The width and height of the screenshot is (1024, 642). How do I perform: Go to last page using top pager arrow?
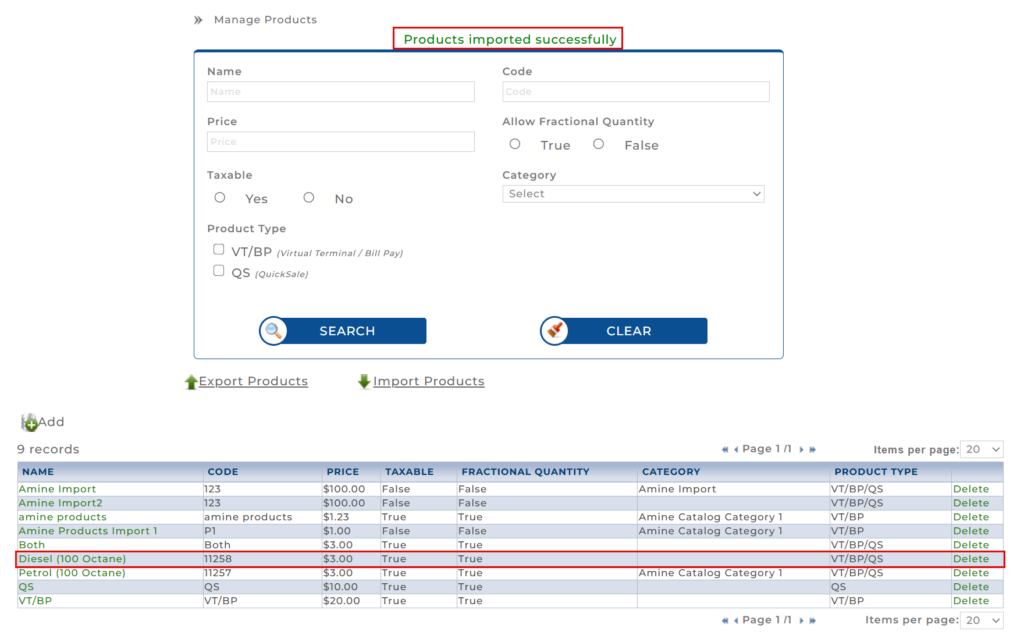click(x=812, y=450)
